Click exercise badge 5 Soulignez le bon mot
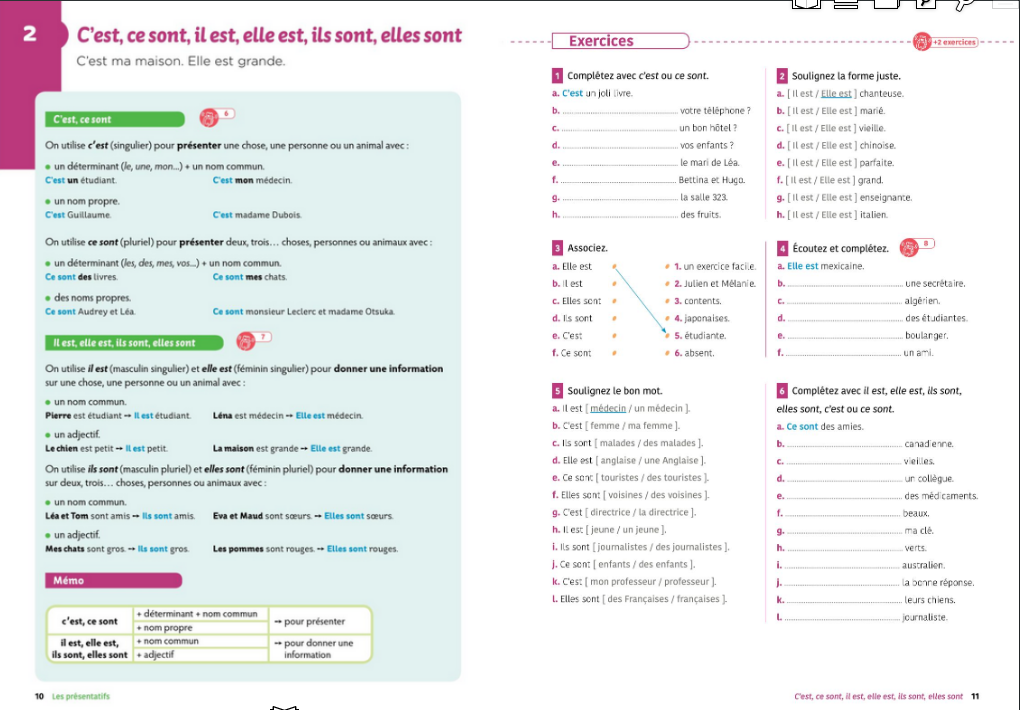This screenshot has width=1020, height=710. [556, 391]
